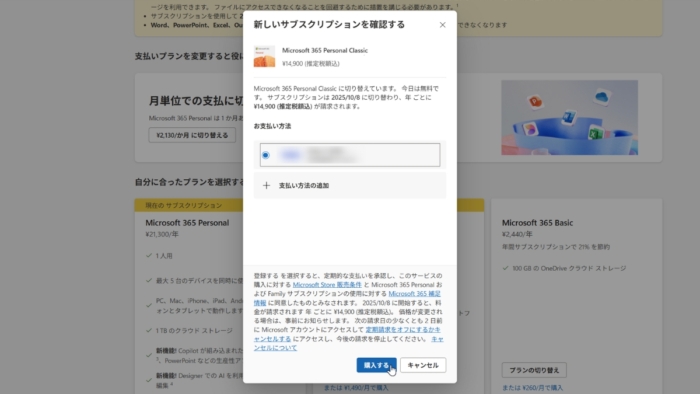
Task: Click the ¥2,440/年 price text
Action: point(517,234)
